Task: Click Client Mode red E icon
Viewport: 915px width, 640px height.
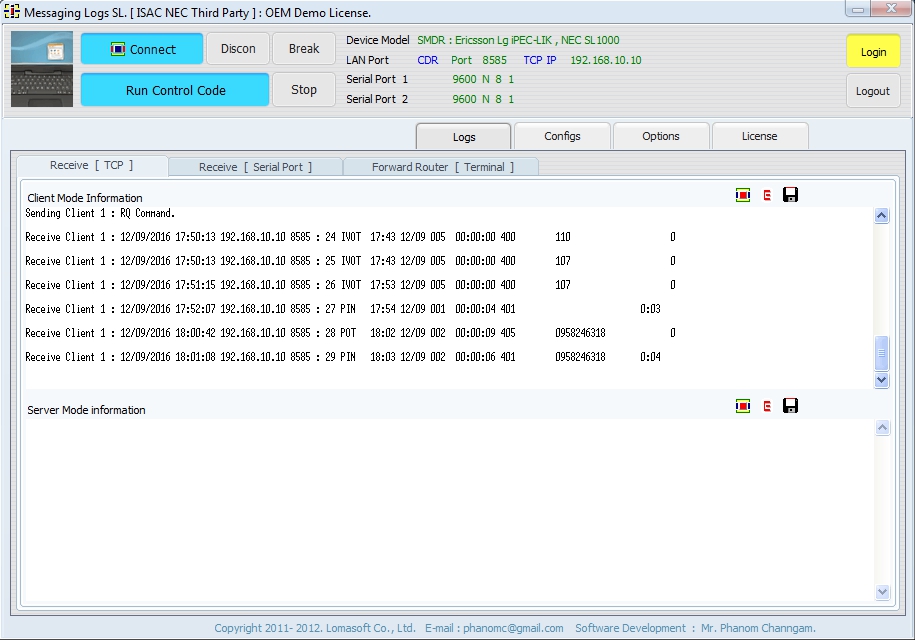Action: coord(767,195)
